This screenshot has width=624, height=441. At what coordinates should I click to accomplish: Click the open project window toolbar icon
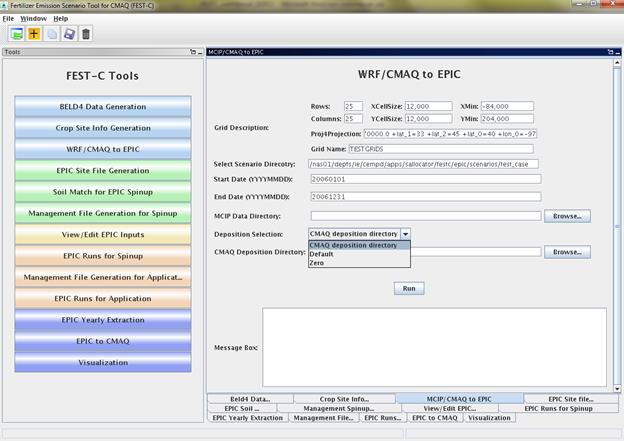click(16, 34)
